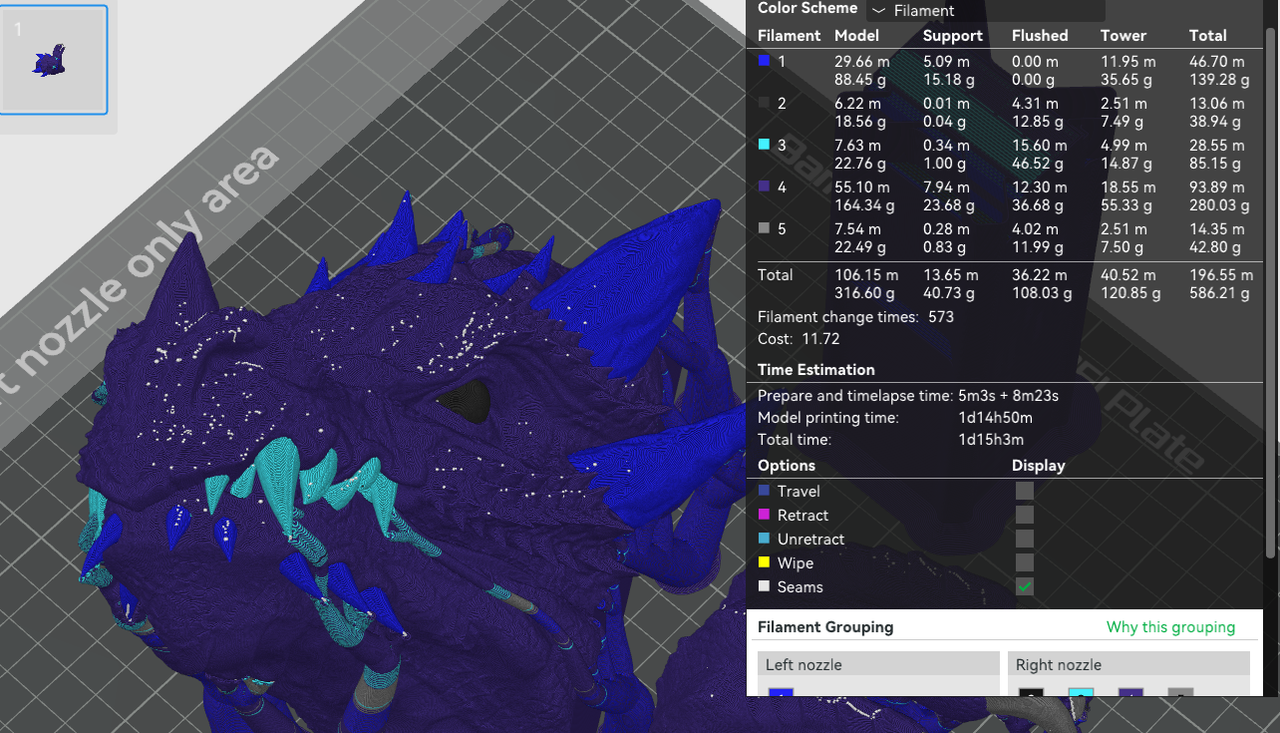1280x733 pixels.
Task: Enable the Travel display checkbox
Action: point(1024,491)
